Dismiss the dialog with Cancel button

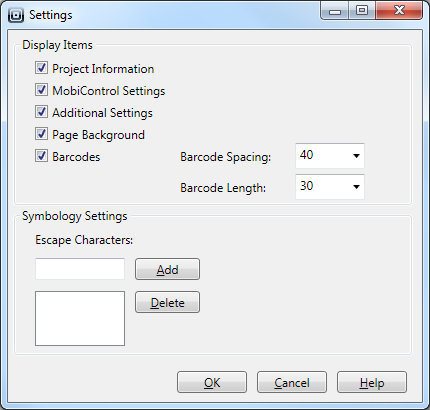tap(292, 382)
